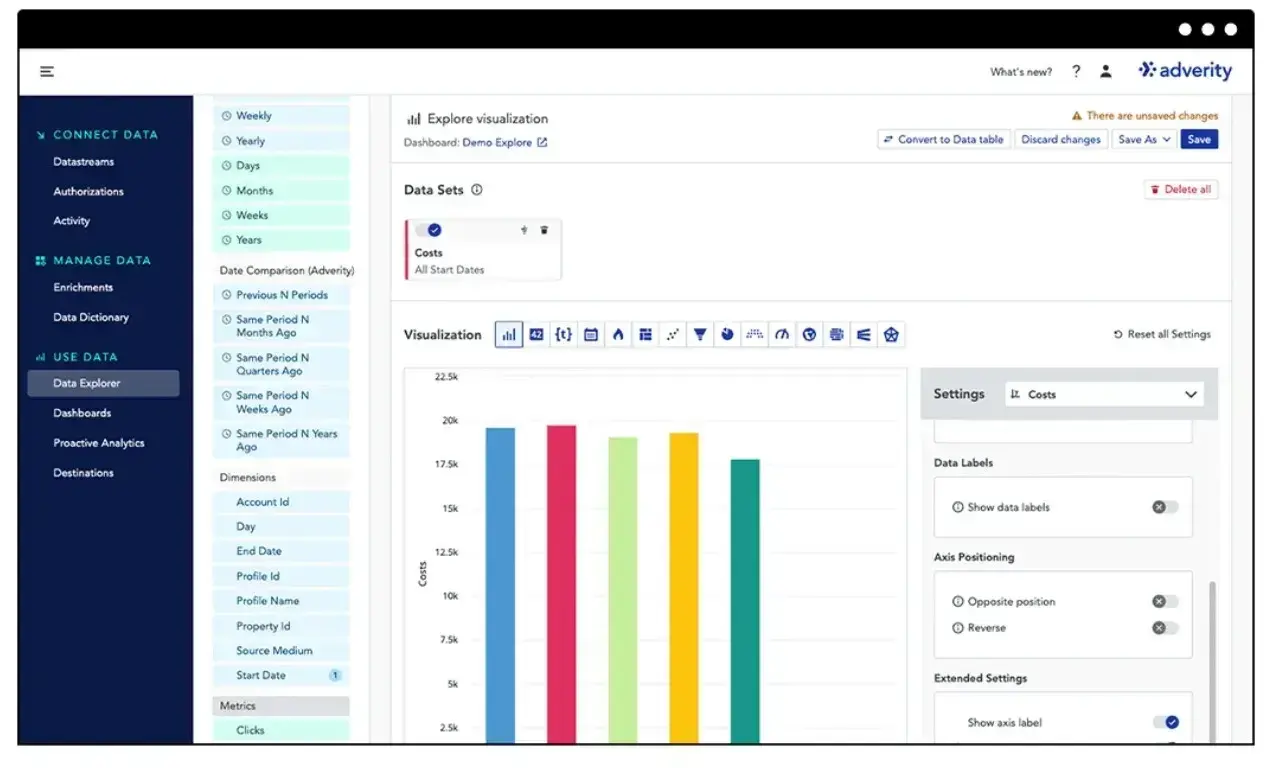Go to Datastreams in sidebar
The image size is (1276, 768).
tap(84, 162)
